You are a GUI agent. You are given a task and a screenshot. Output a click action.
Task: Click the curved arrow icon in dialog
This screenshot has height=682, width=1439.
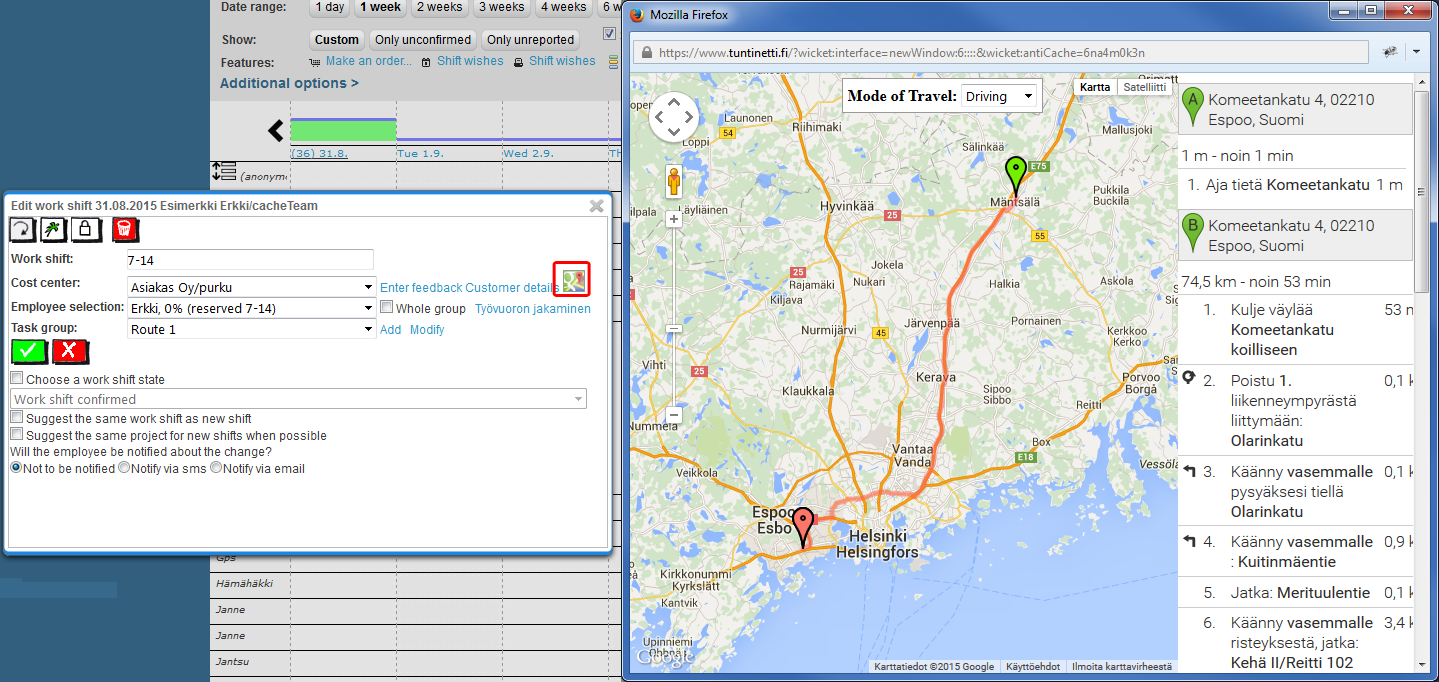click(22, 230)
